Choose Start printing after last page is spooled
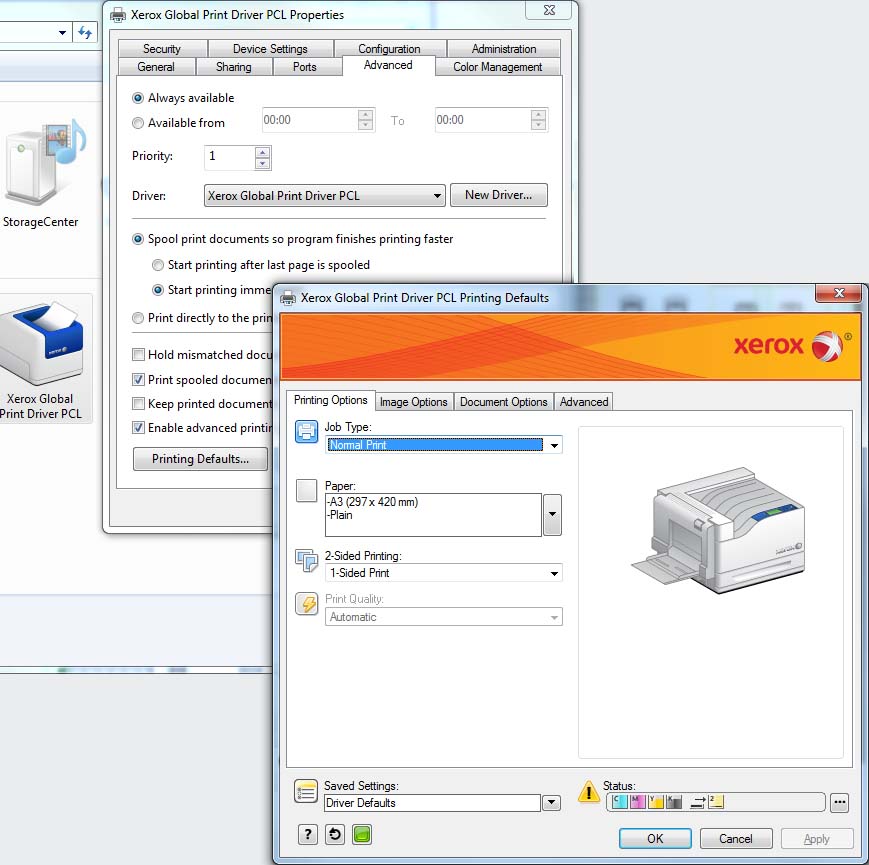869x865 pixels. (x=158, y=265)
